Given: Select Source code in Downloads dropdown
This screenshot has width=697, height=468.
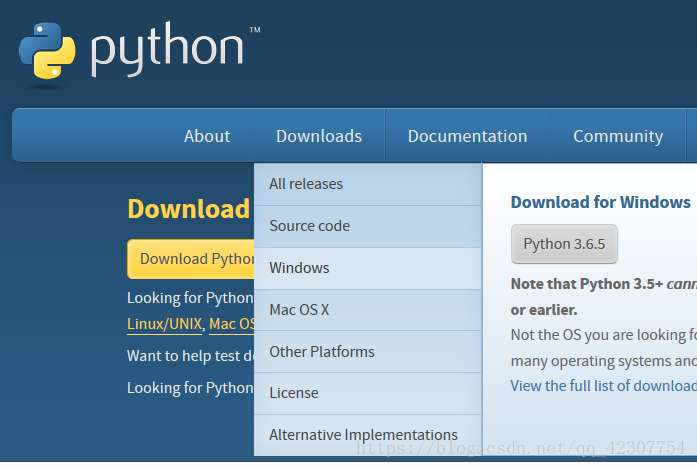Looking at the screenshot, I should click(x=368, y=226).
